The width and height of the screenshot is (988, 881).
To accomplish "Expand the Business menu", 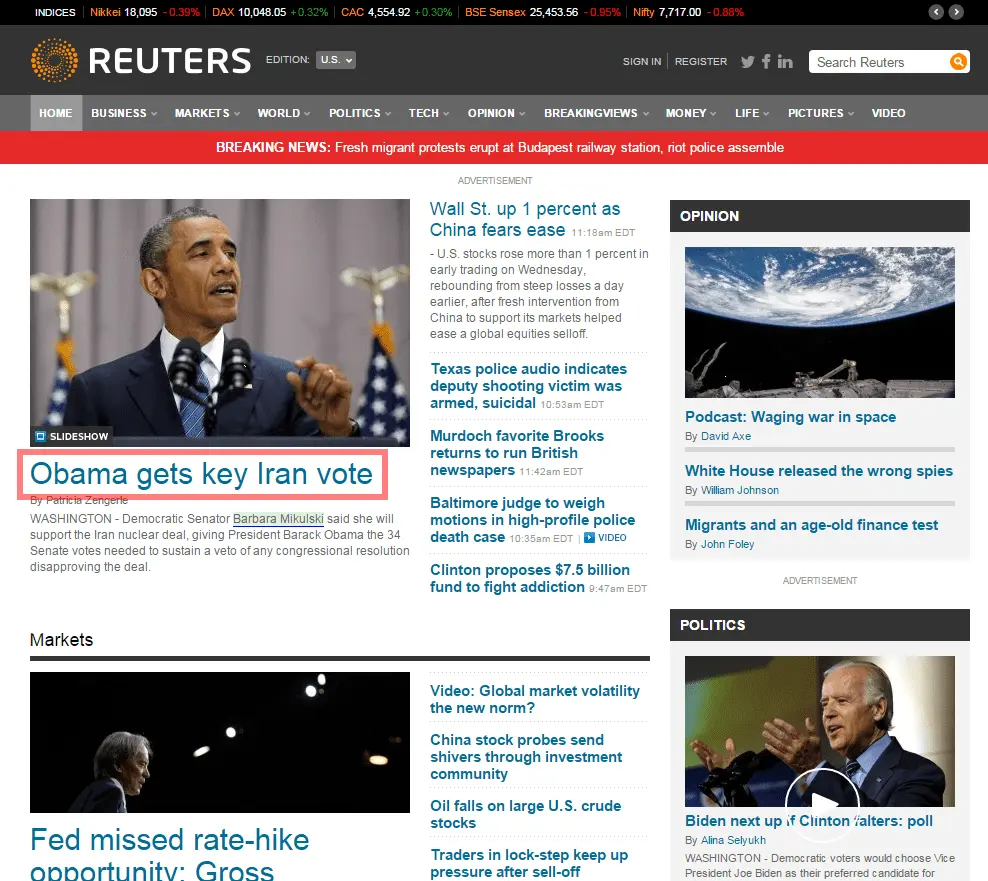I will click(x=124, y=113).
